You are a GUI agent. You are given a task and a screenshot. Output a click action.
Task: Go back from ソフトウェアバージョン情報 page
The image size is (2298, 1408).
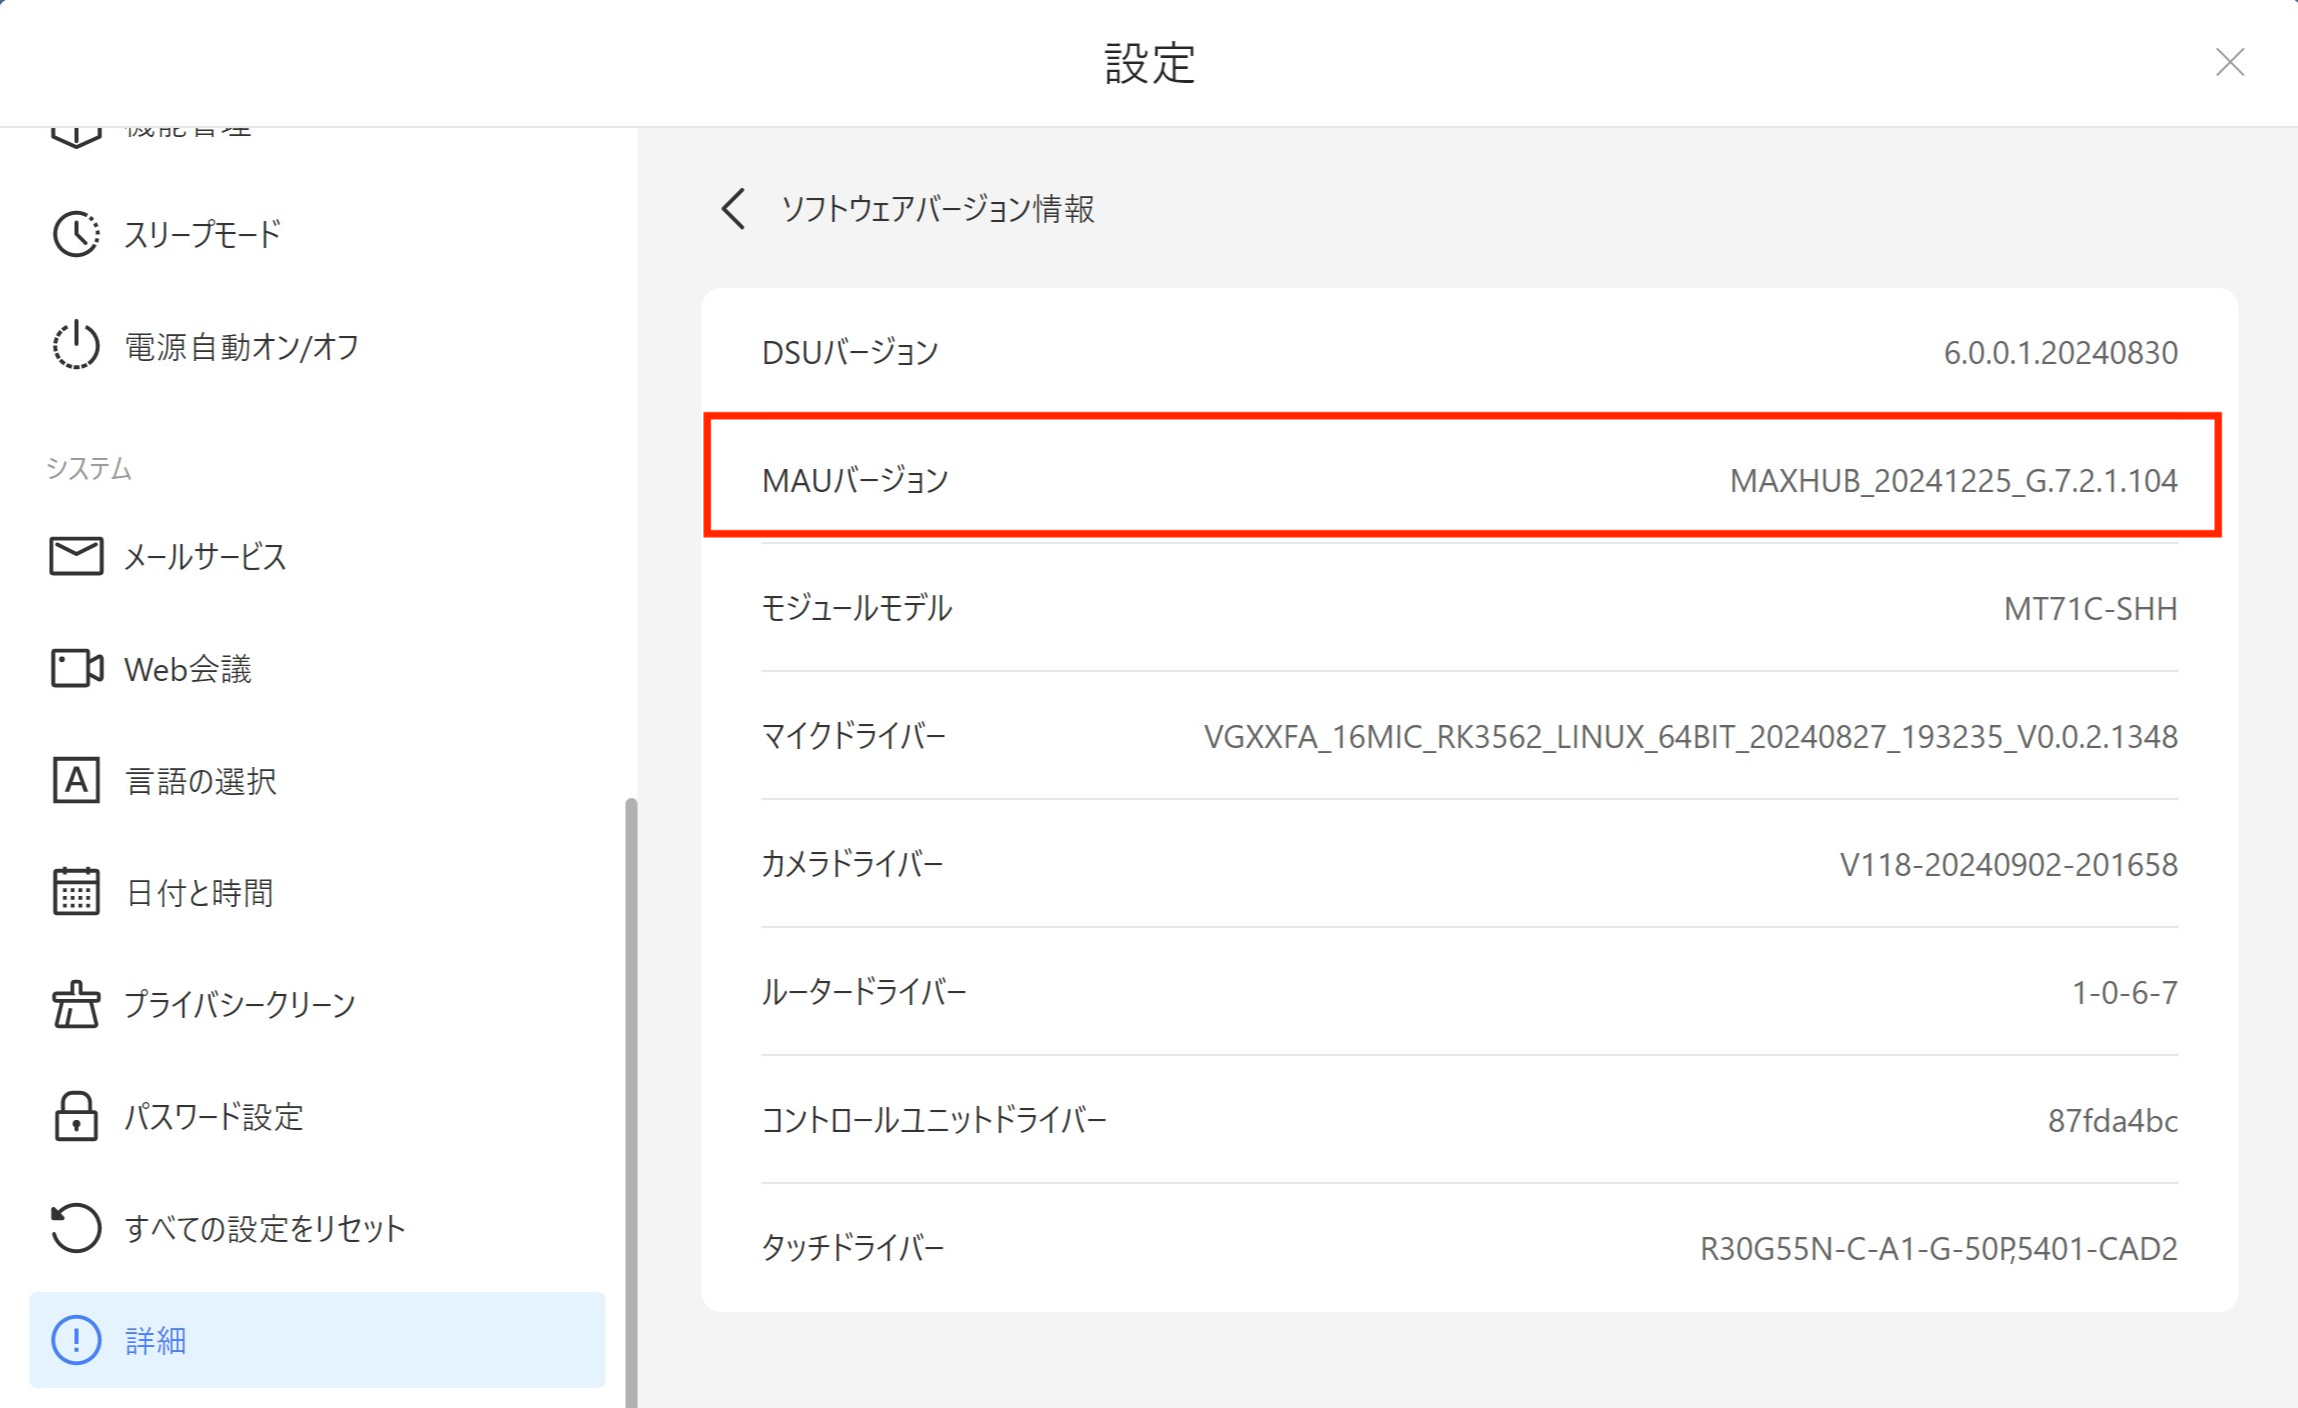(734, 209)
